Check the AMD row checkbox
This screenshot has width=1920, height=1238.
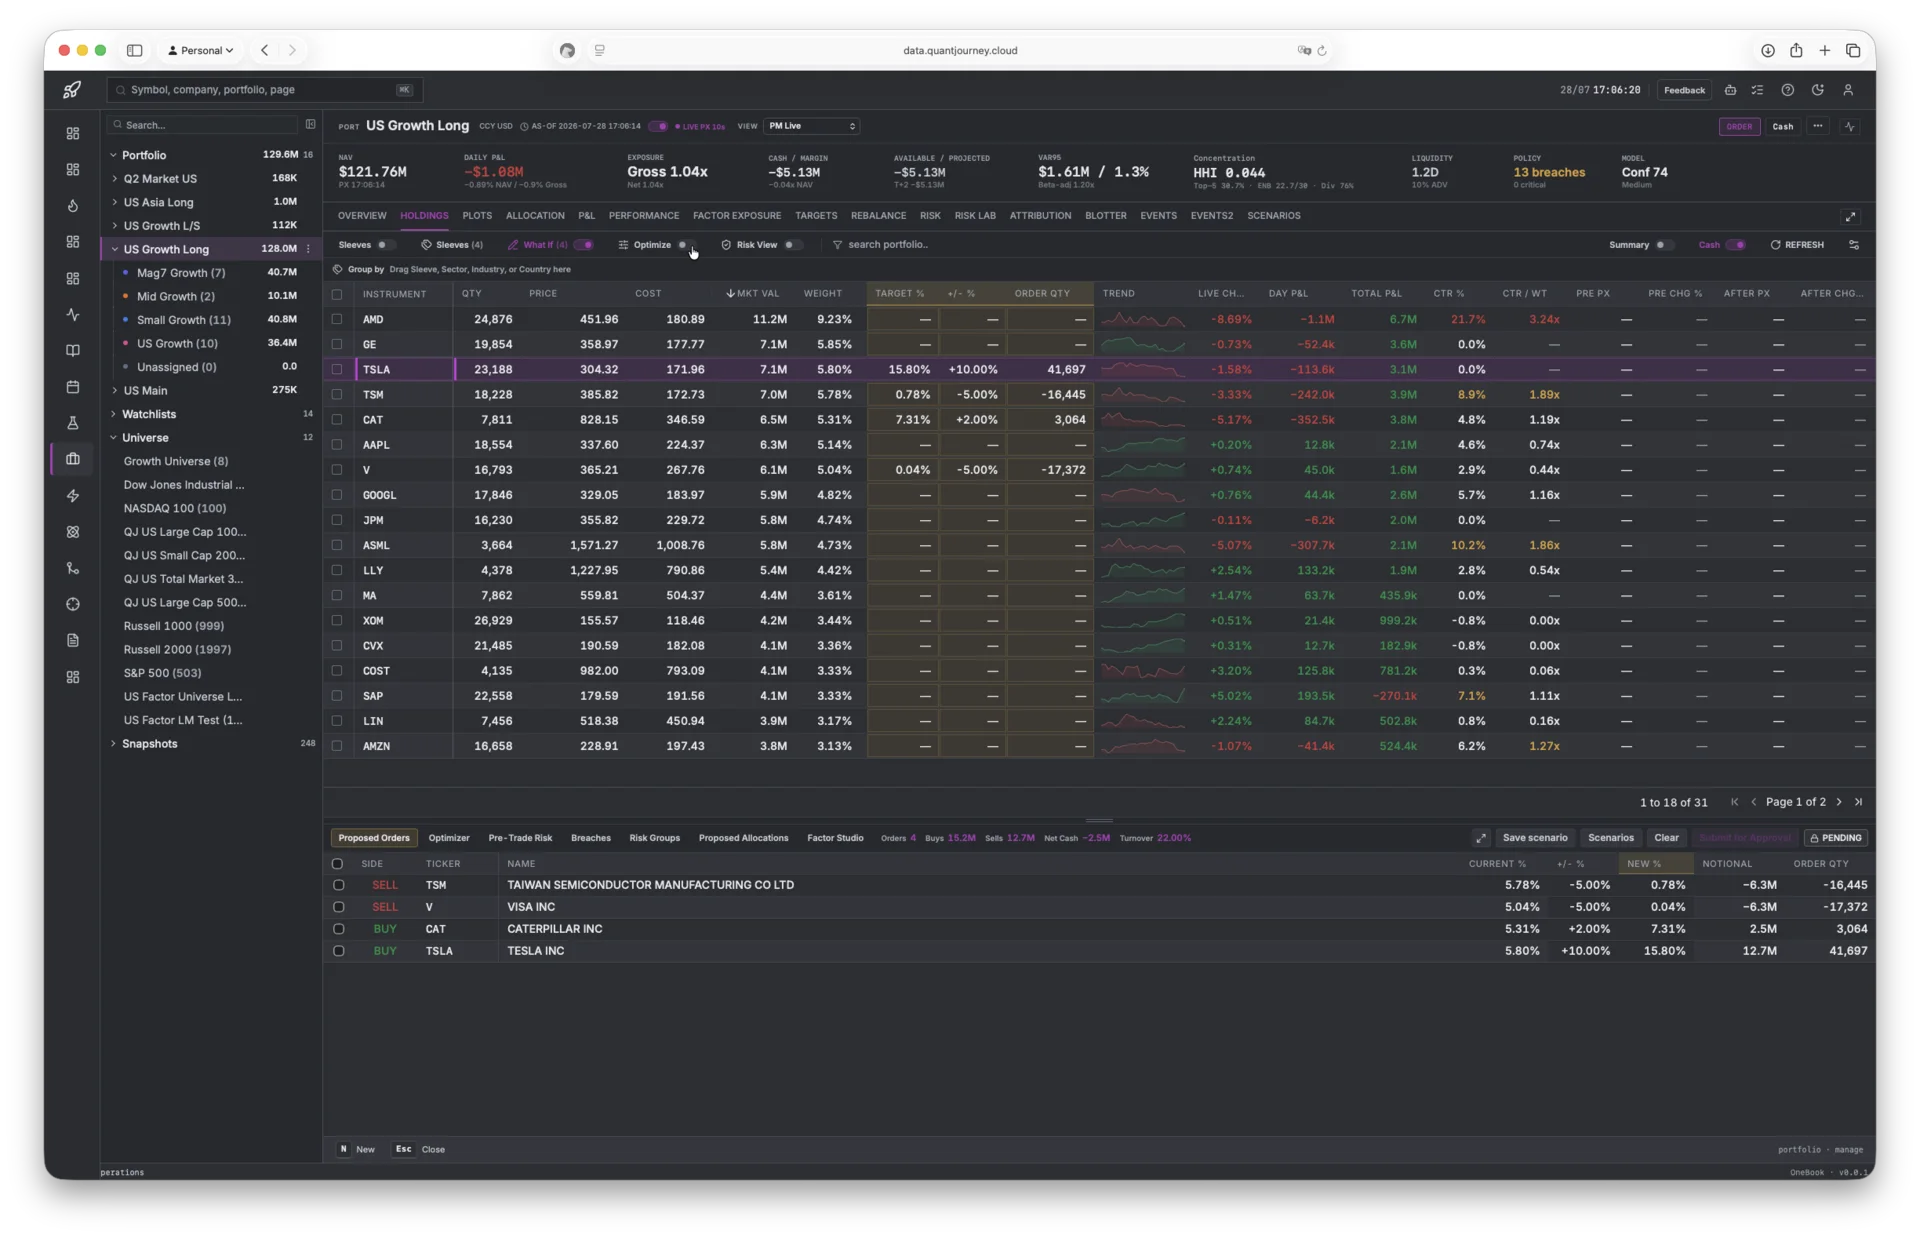coord(337,320)
